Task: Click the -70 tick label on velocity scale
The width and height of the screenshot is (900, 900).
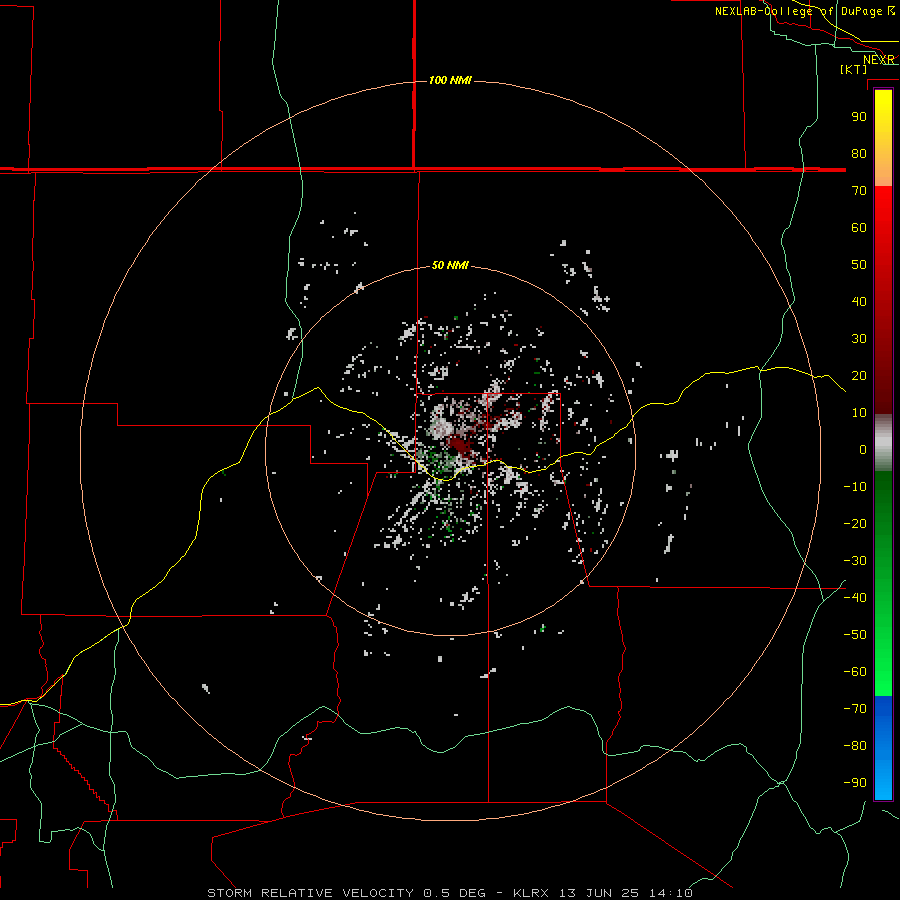Action: (x=855, y=708)
